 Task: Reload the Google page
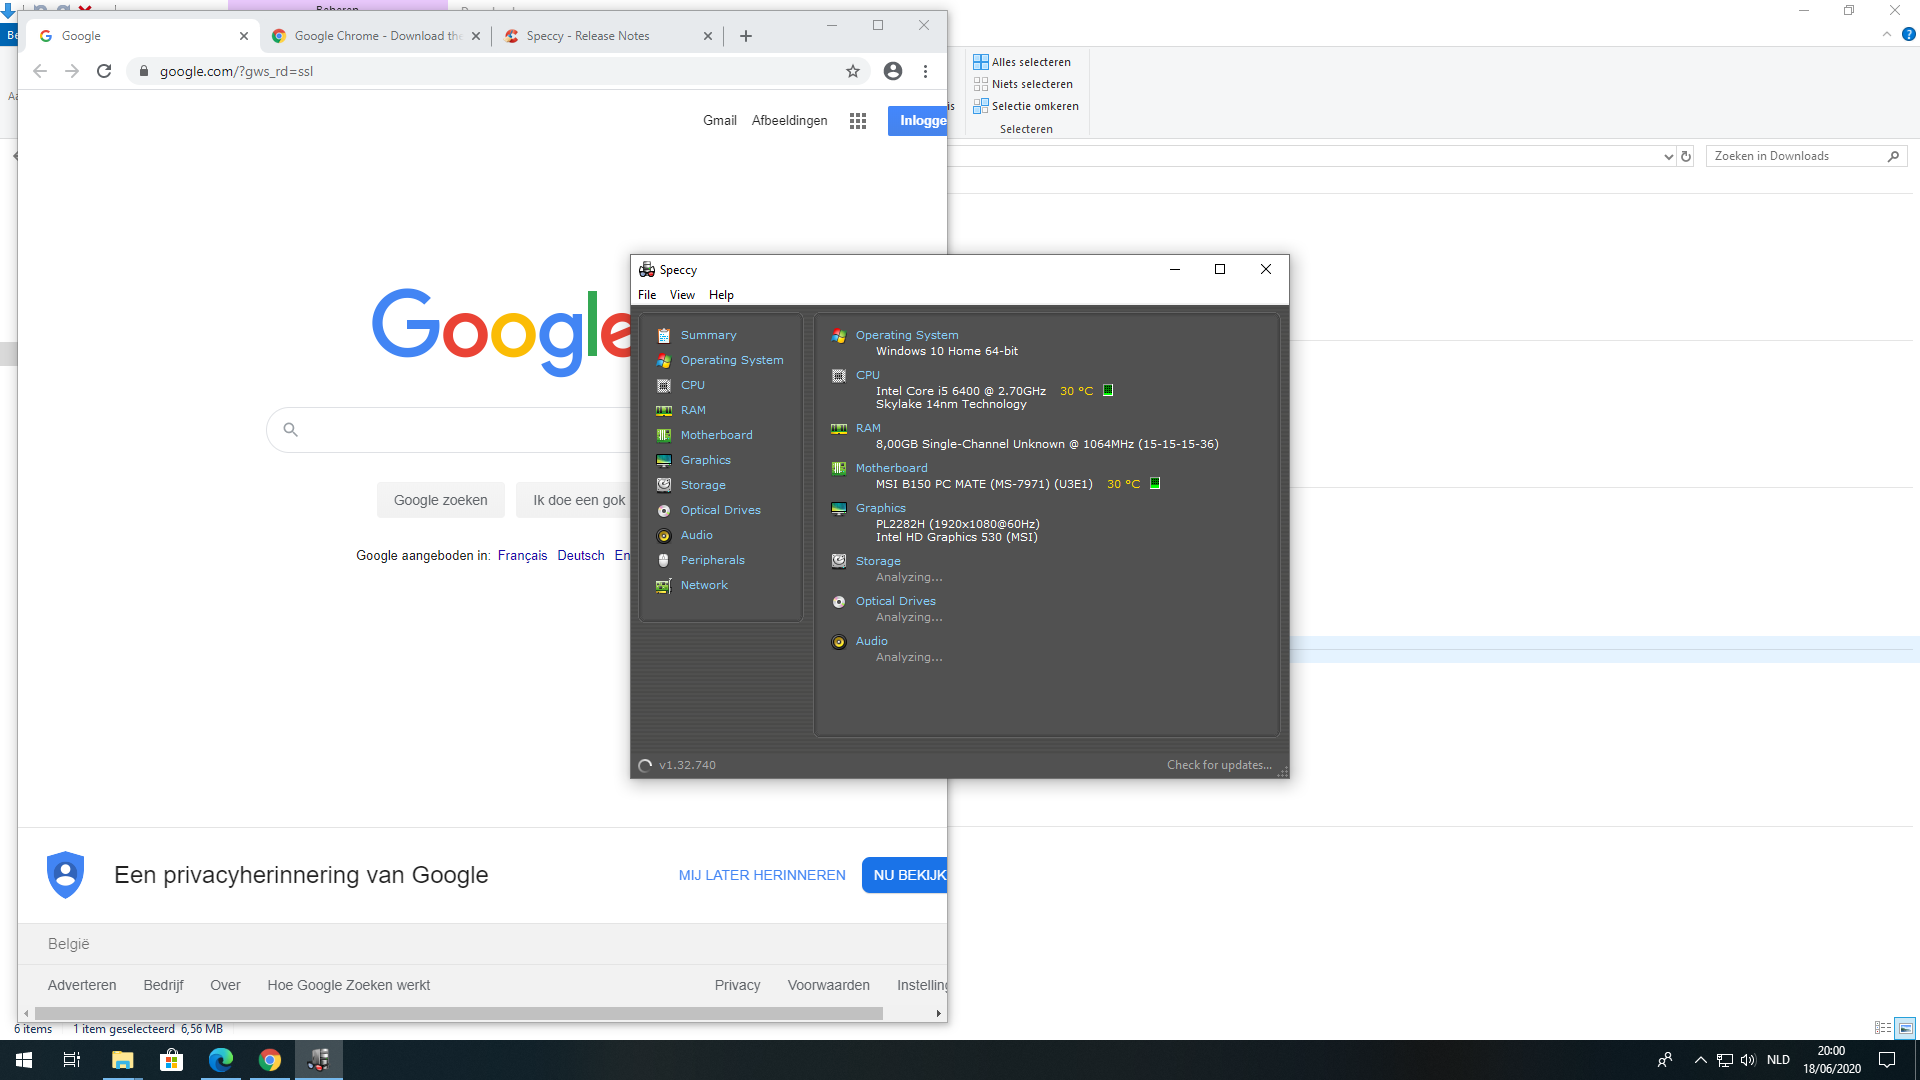(104, 71)
